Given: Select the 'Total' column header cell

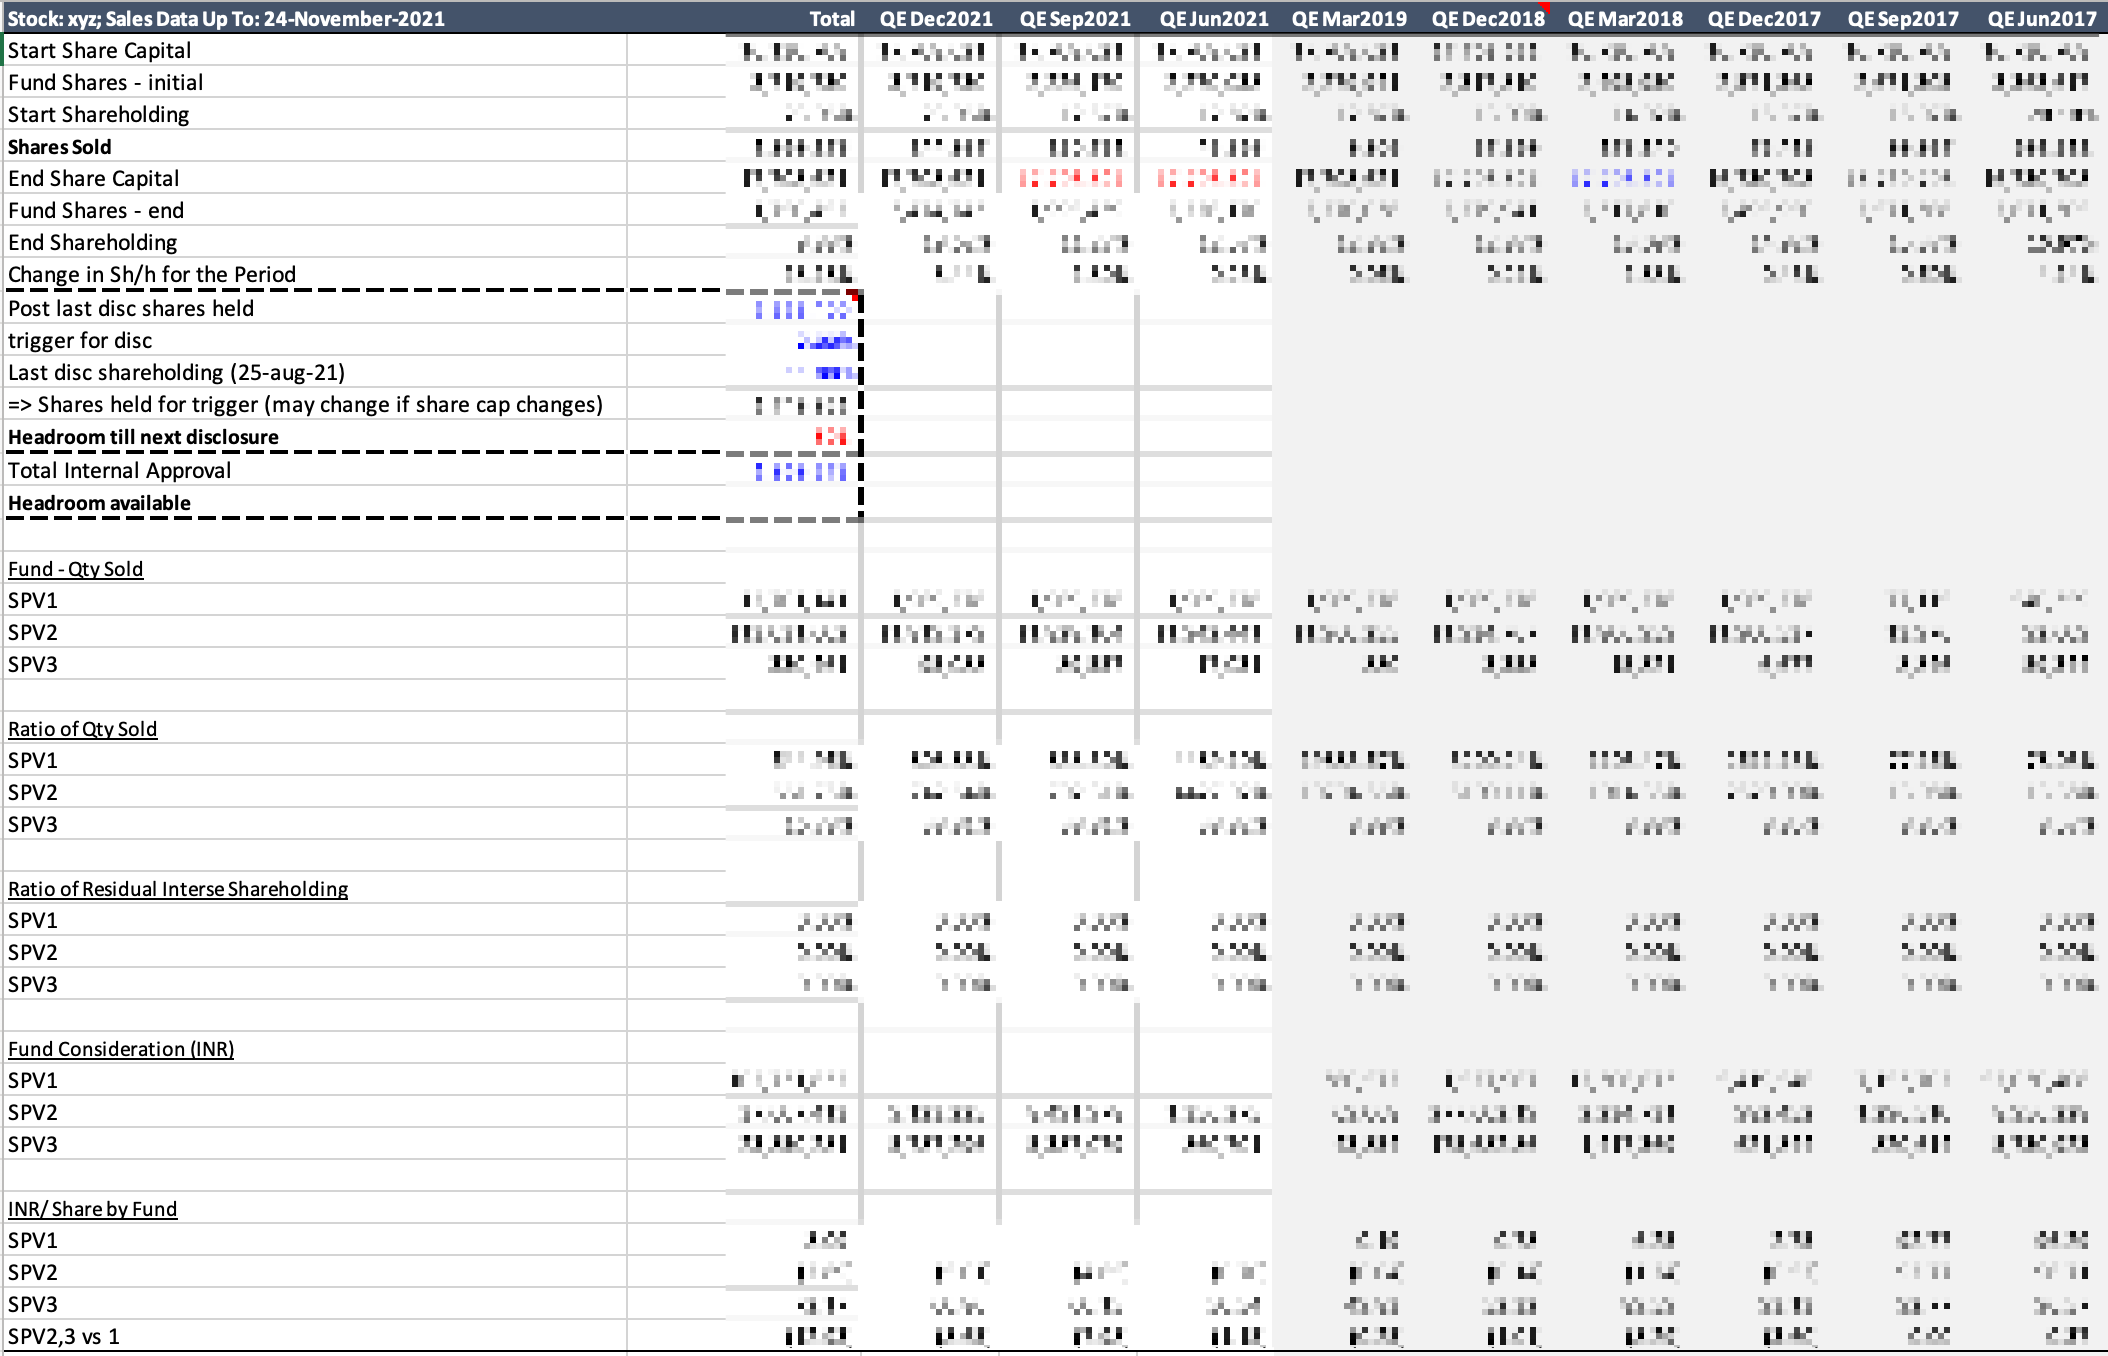Looking at the screenshot, I should 831,19.
